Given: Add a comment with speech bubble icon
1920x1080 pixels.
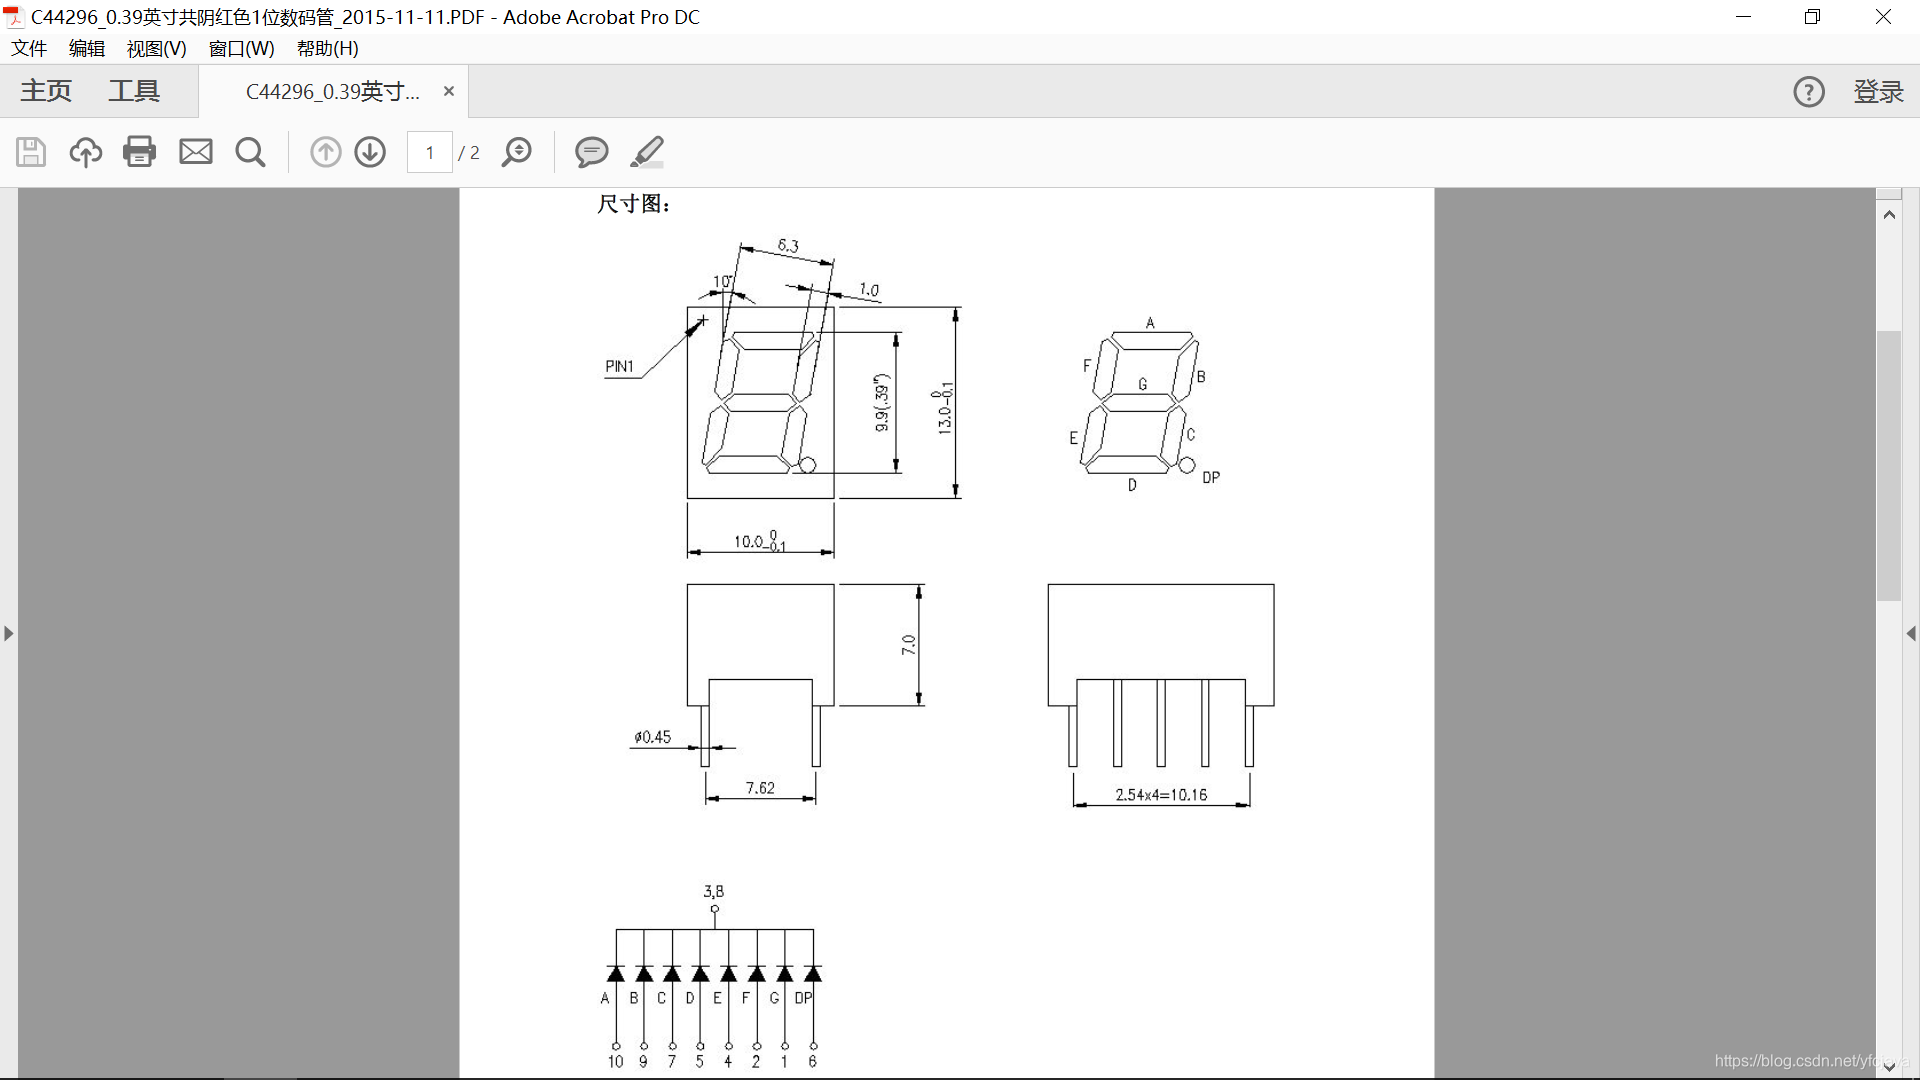Looking at the screenshot, I should (x=591, y=152).
